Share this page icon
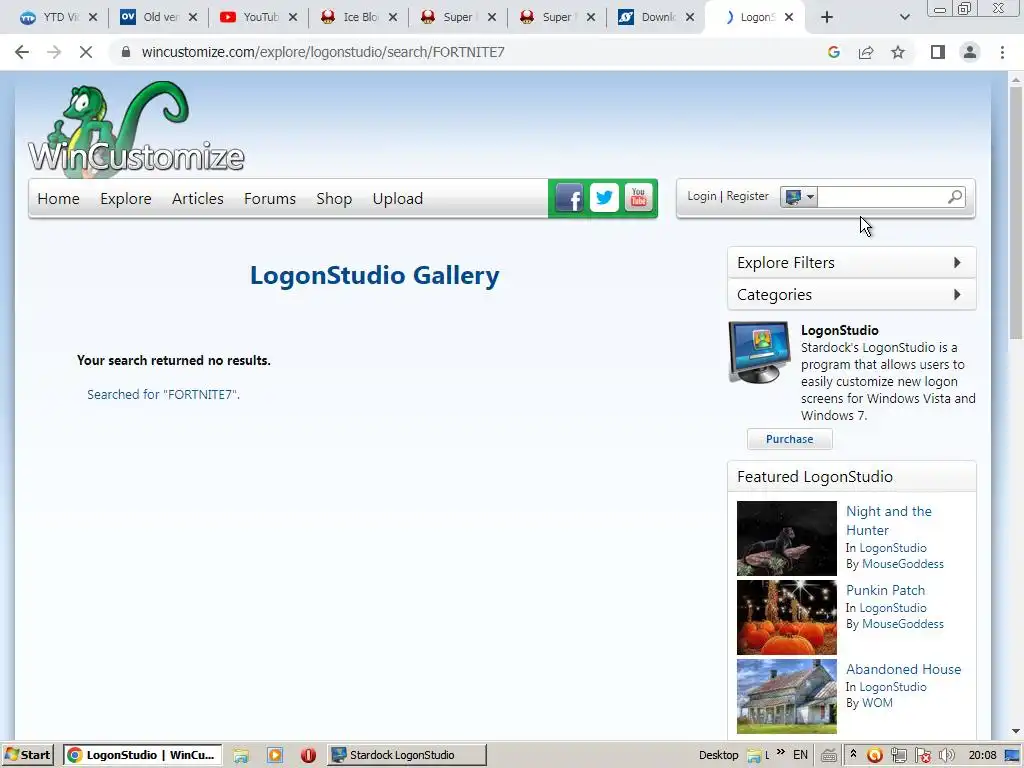This screenshot has width=1024, height=768. [866, 52]
